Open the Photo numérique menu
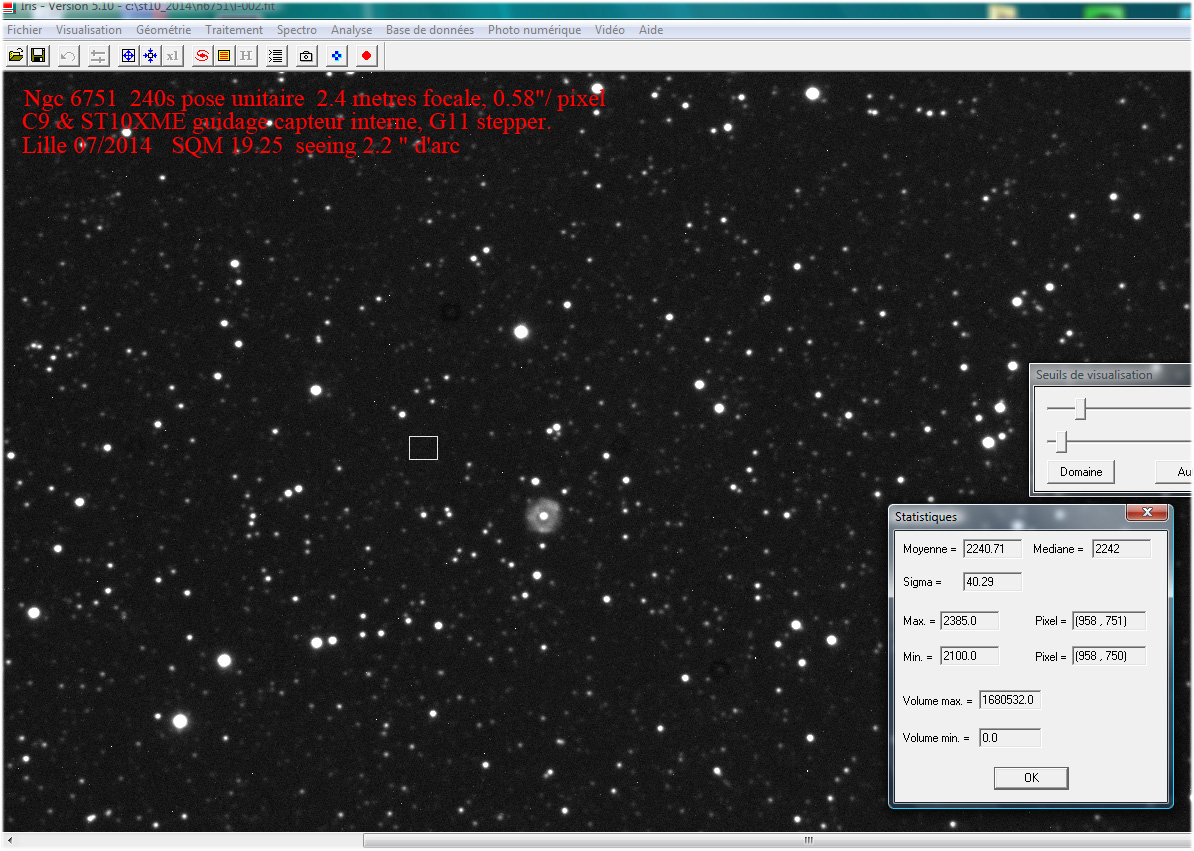The width and height of the screenshot is (1194, 851). (534, 30)
